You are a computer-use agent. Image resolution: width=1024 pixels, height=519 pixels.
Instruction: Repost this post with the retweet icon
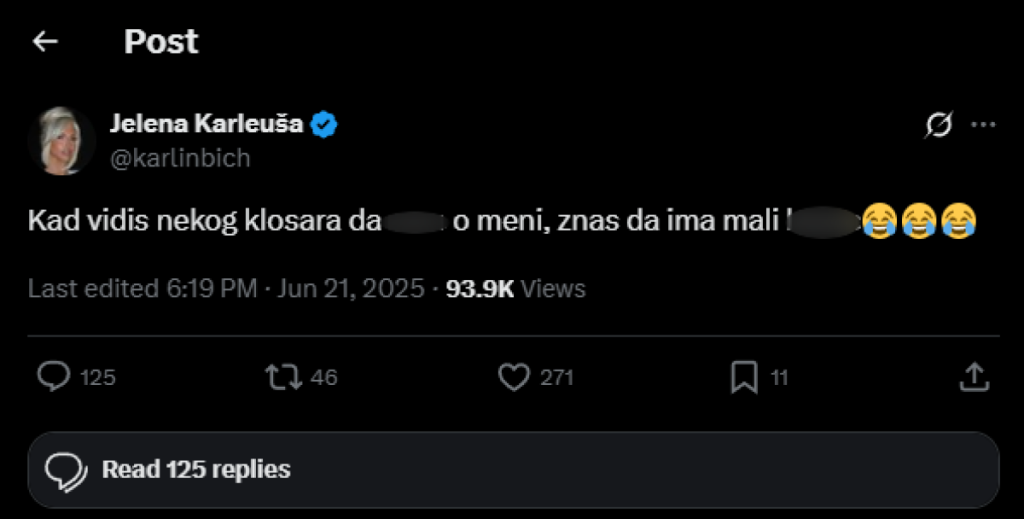pyautogui.click(x=283, y=376)
